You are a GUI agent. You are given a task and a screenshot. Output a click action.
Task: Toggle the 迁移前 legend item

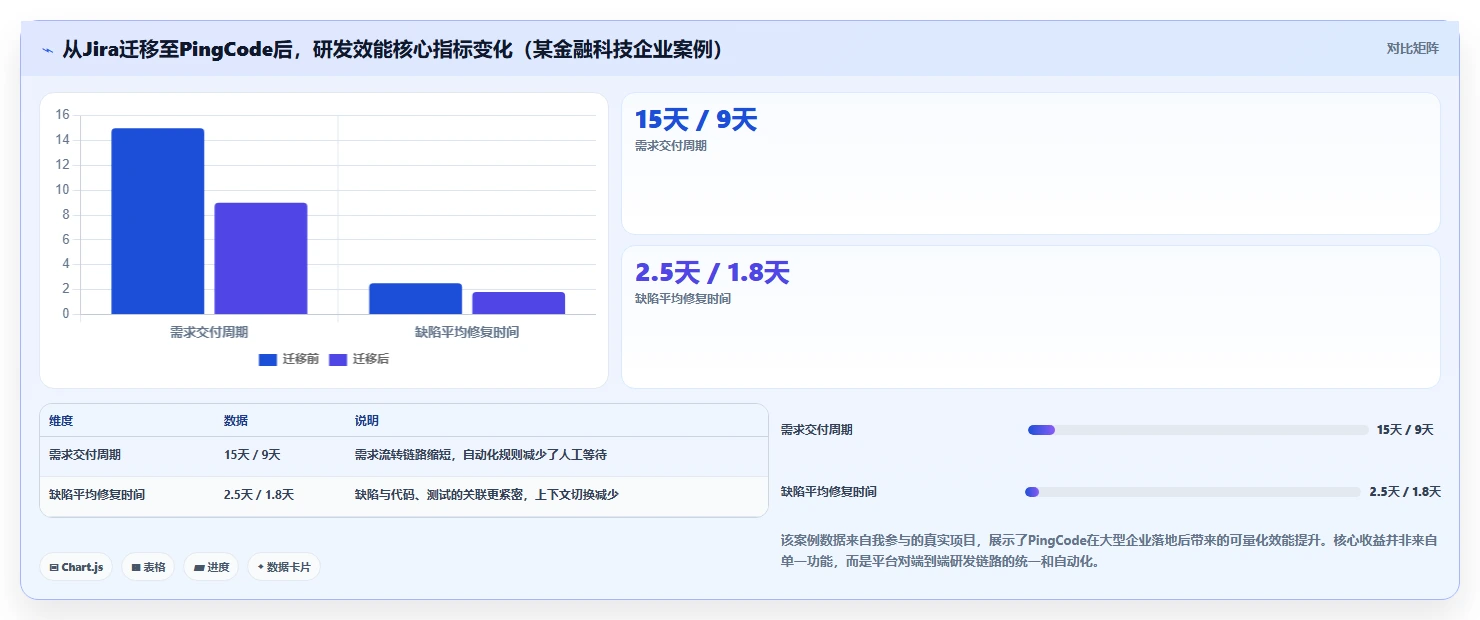point(288,359)
